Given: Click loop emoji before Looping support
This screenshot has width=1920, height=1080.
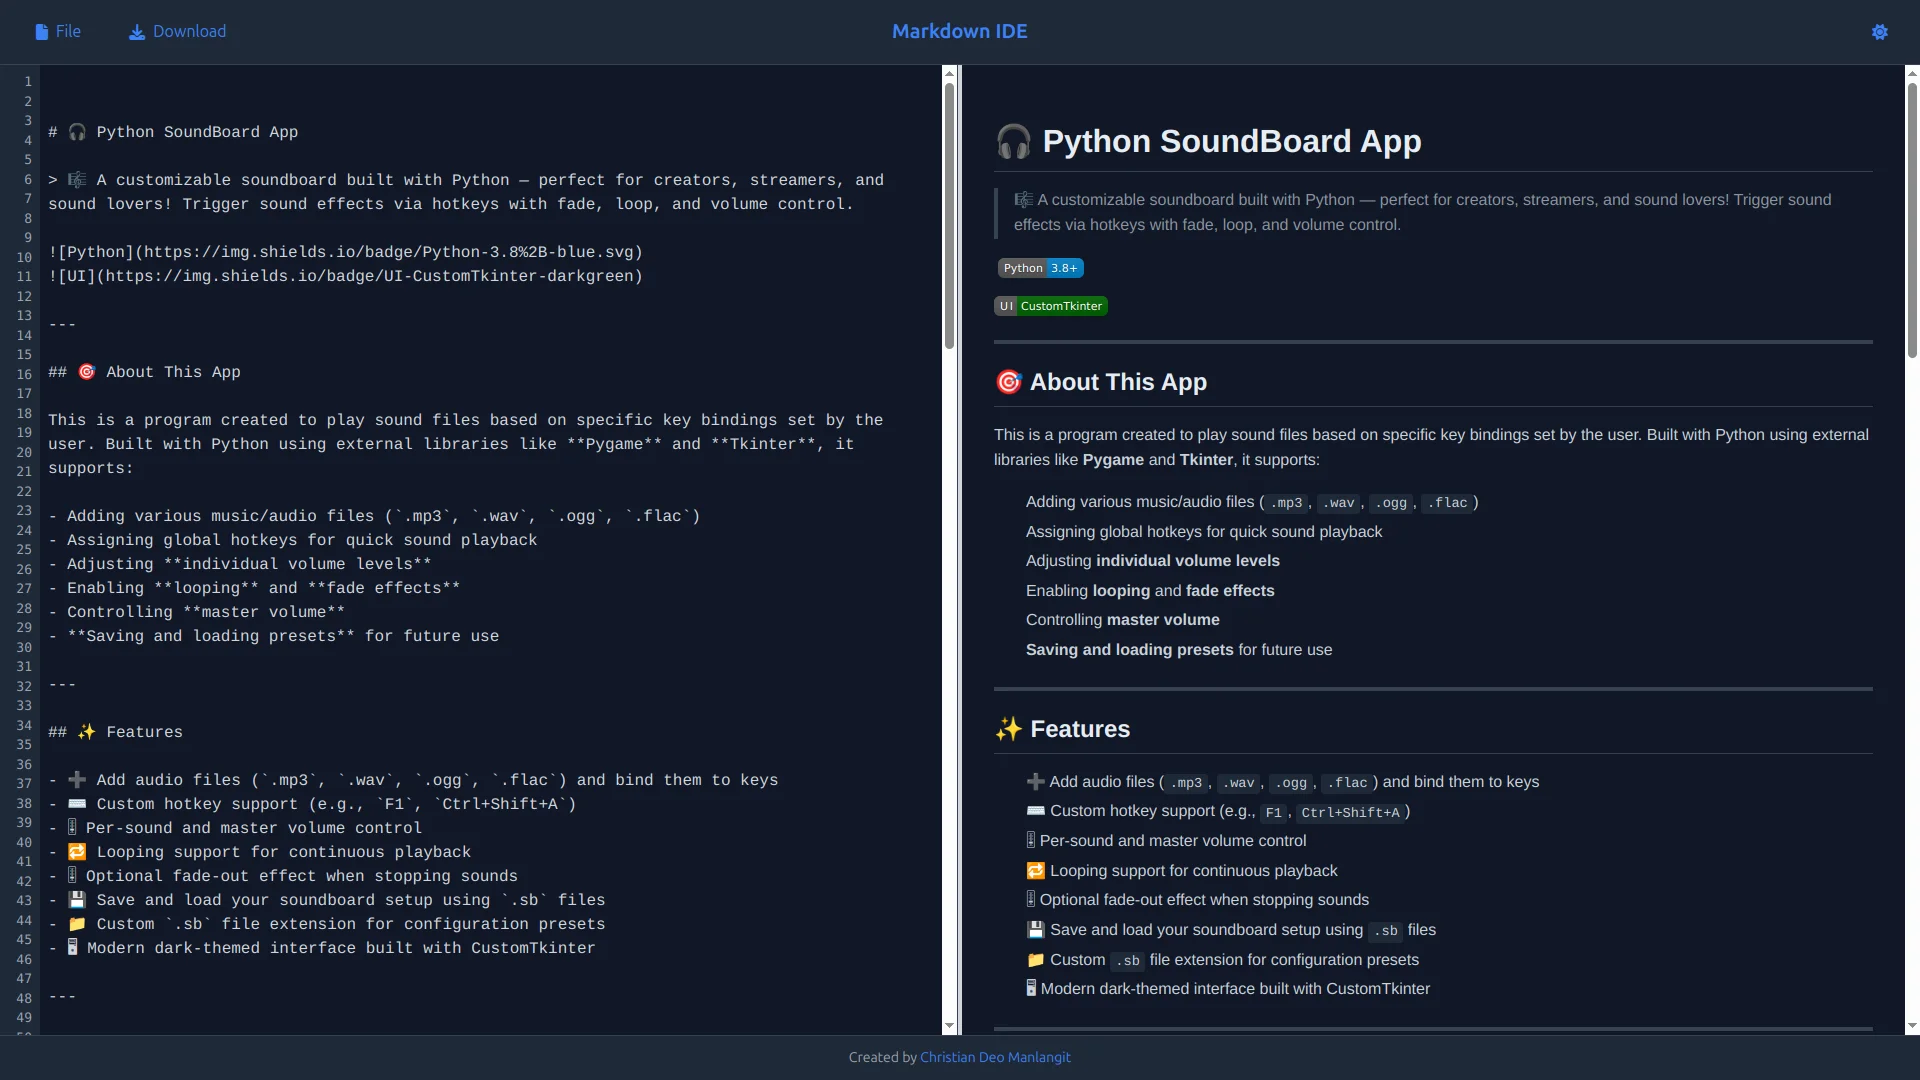Looking at the screenshot, I should (x=1036, y=871).
